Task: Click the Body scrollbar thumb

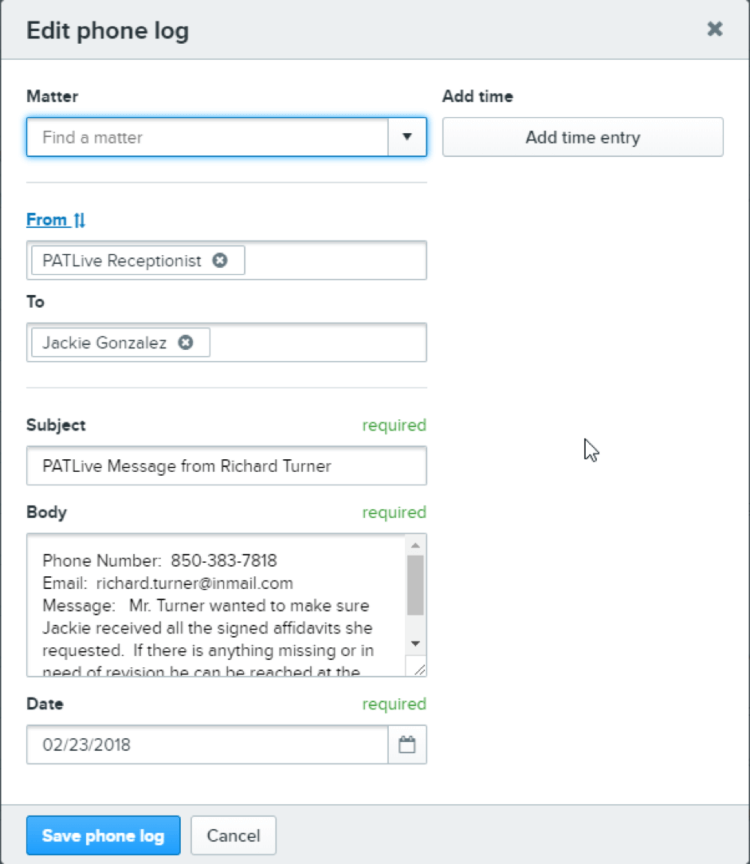Action: click(415, 584)
